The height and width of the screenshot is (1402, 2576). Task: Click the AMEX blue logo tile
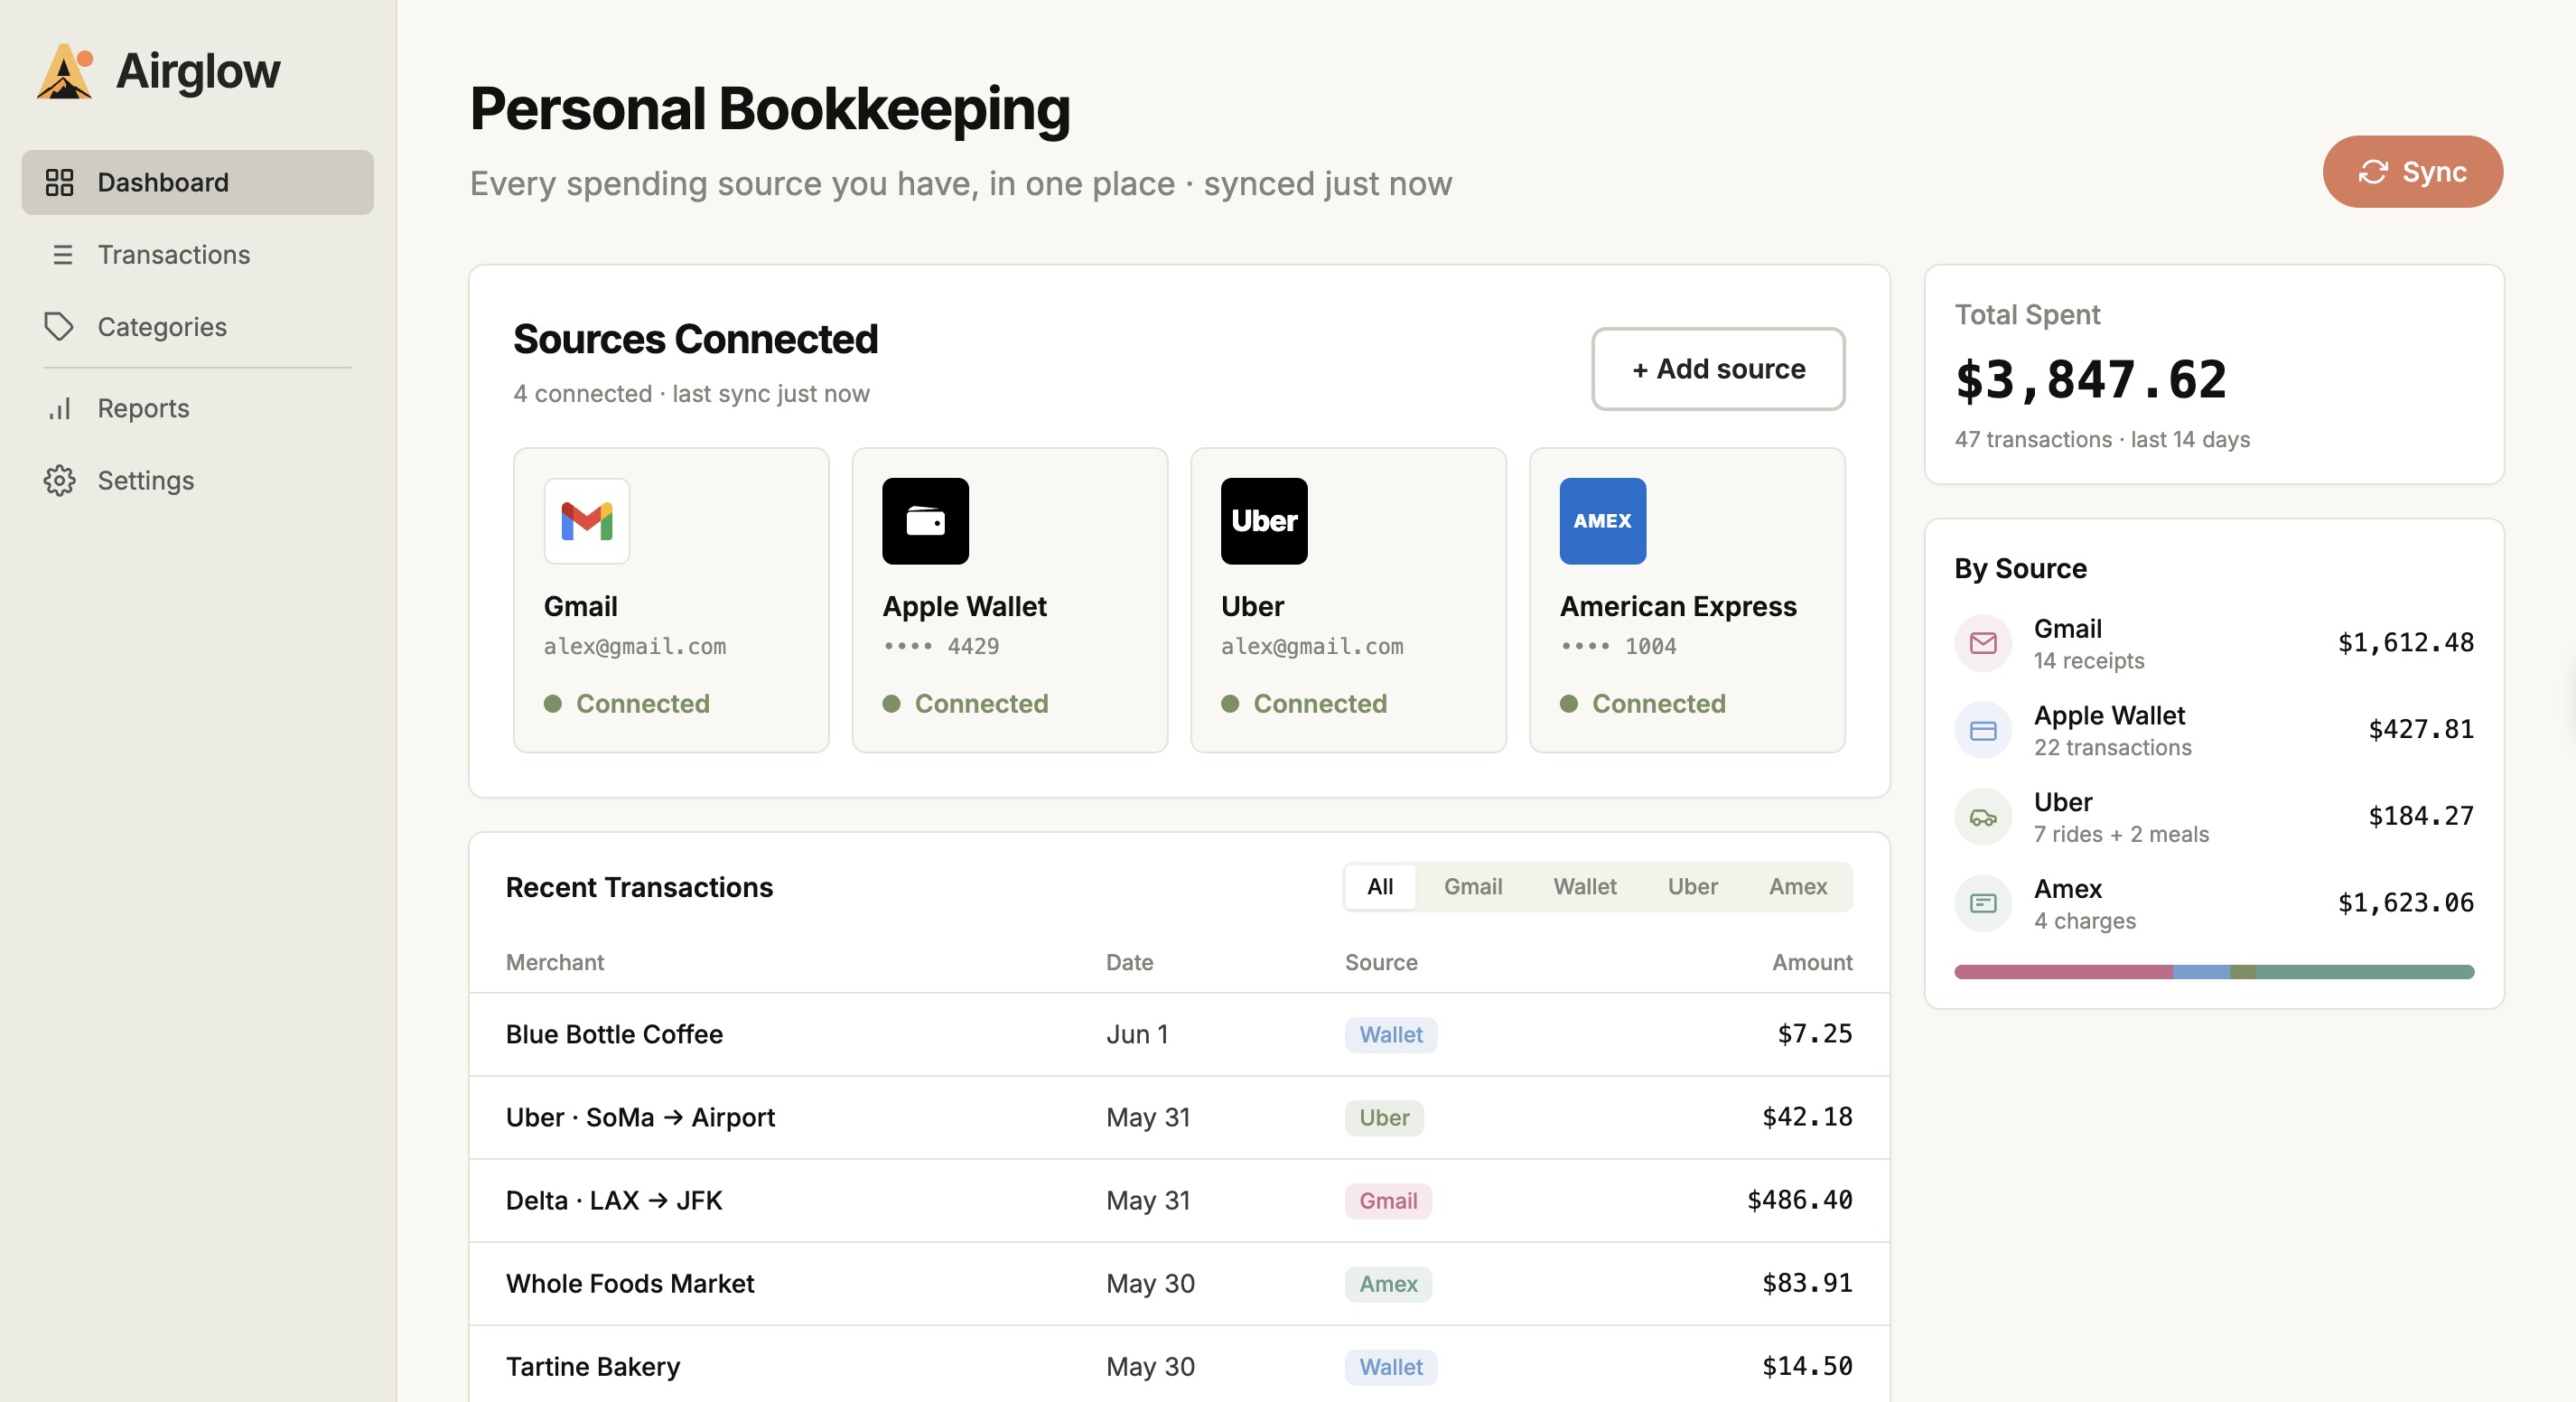coord(1602,521)
